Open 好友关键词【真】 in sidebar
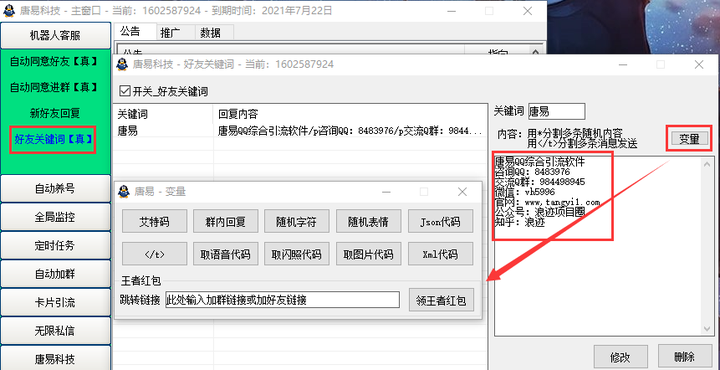The width and height of the screenshot is (720, 370). tap(53, 139)
